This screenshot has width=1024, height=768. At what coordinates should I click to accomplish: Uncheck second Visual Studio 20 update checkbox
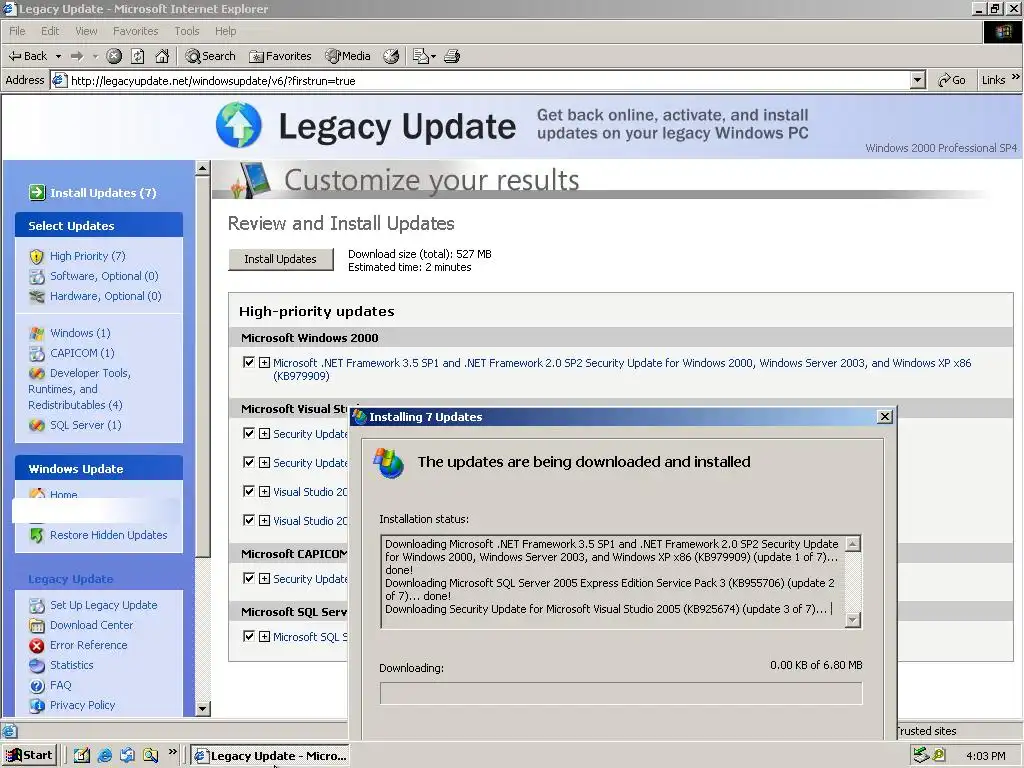[x=248, y=520]
